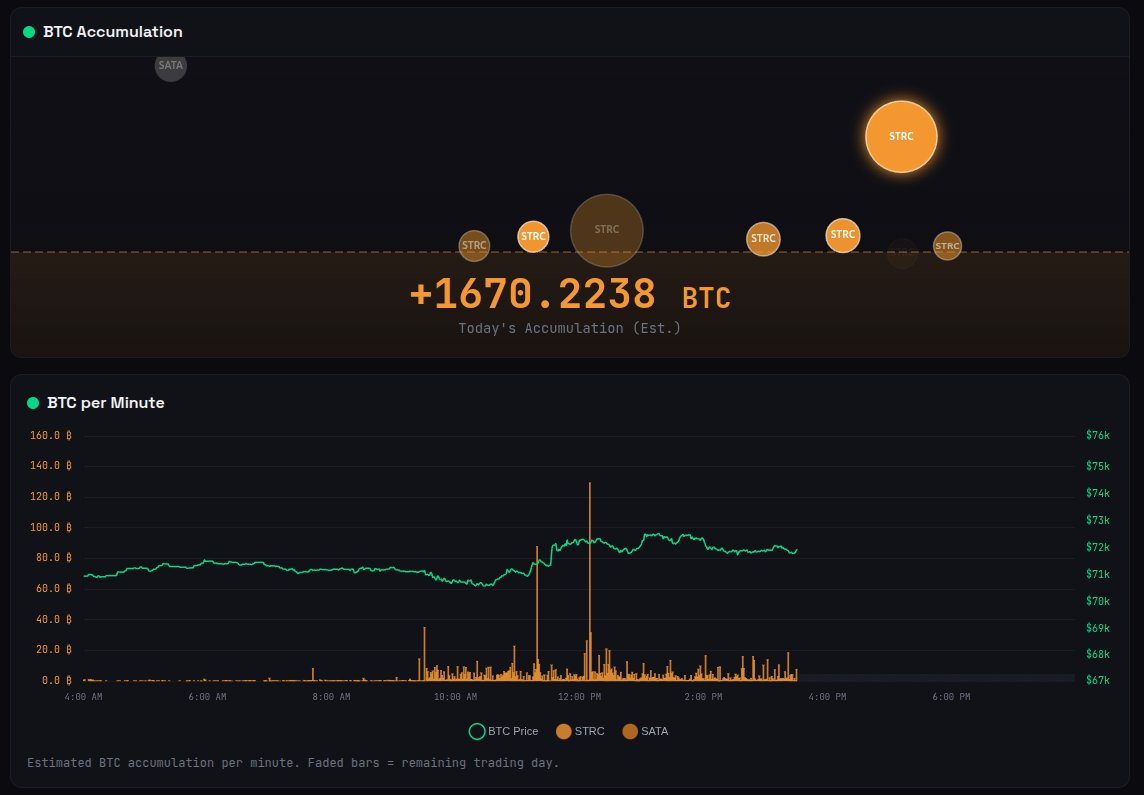Click the green status dot beside BTC per Minute
1144x795 pixels.
click(x=33, y=403)
